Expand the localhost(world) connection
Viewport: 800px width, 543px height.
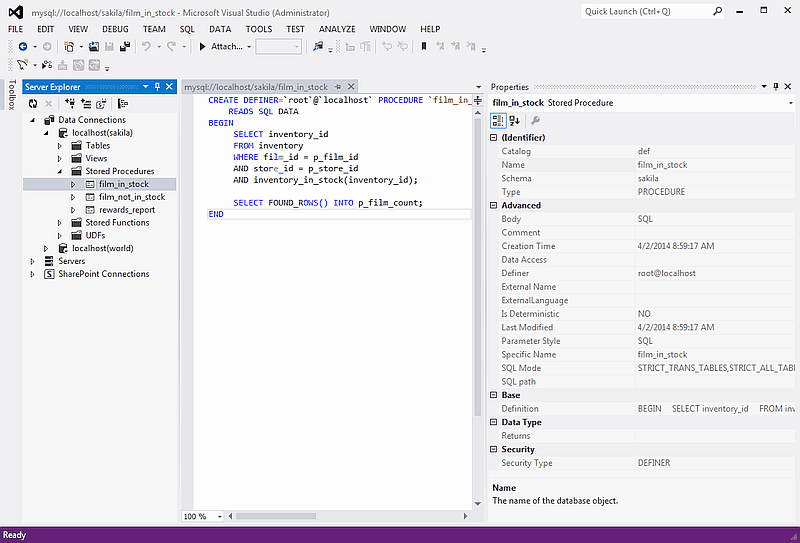47,249
